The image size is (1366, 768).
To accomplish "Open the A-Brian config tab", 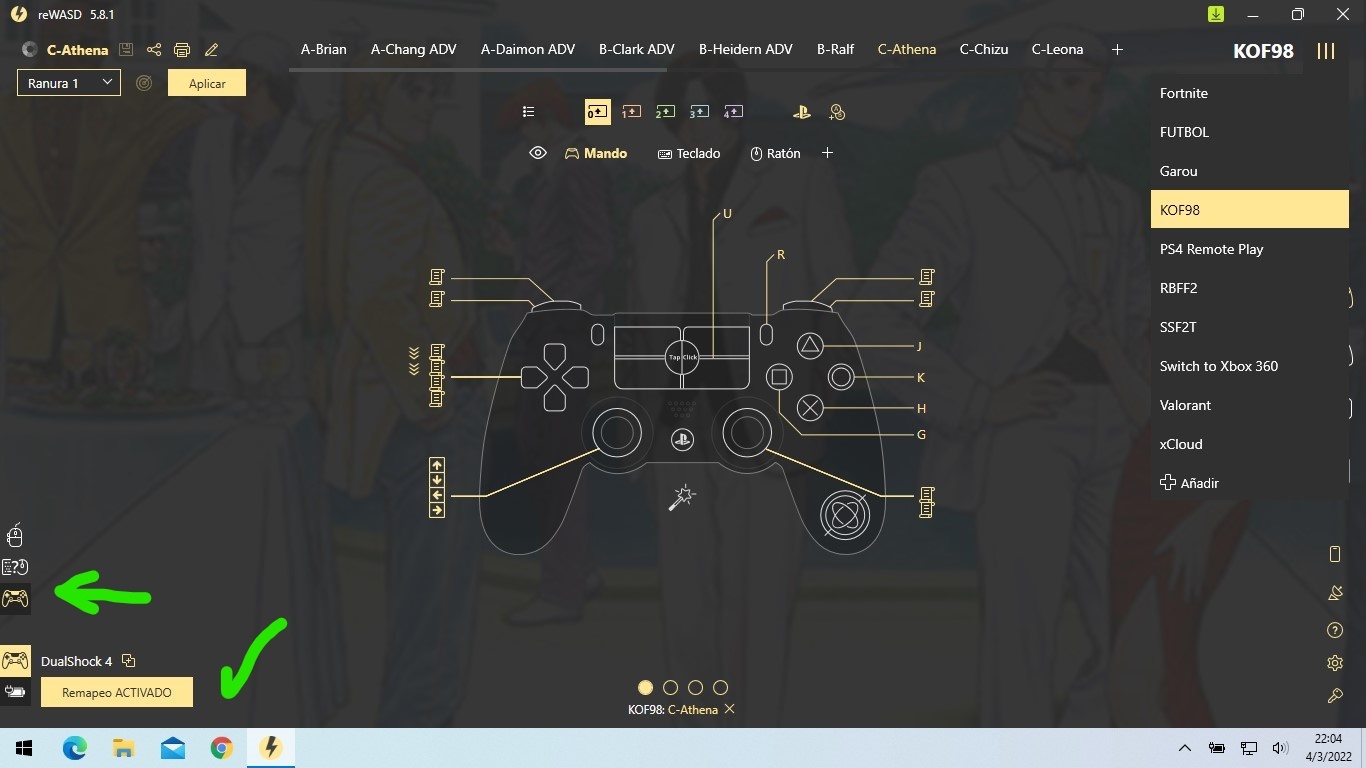I will [x=324, y=49].
